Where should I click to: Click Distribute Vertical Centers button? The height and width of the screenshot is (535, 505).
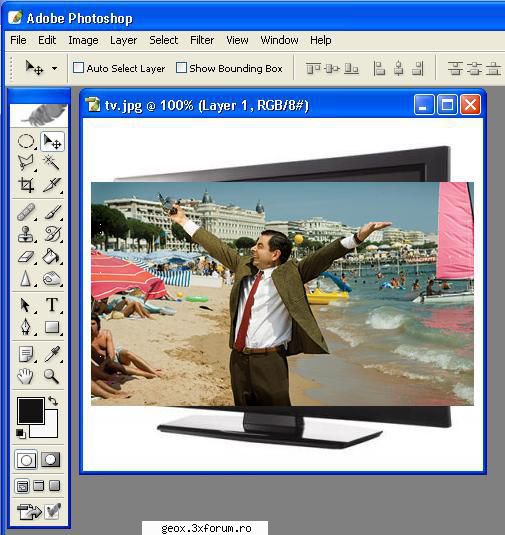(x=474, y=69)
